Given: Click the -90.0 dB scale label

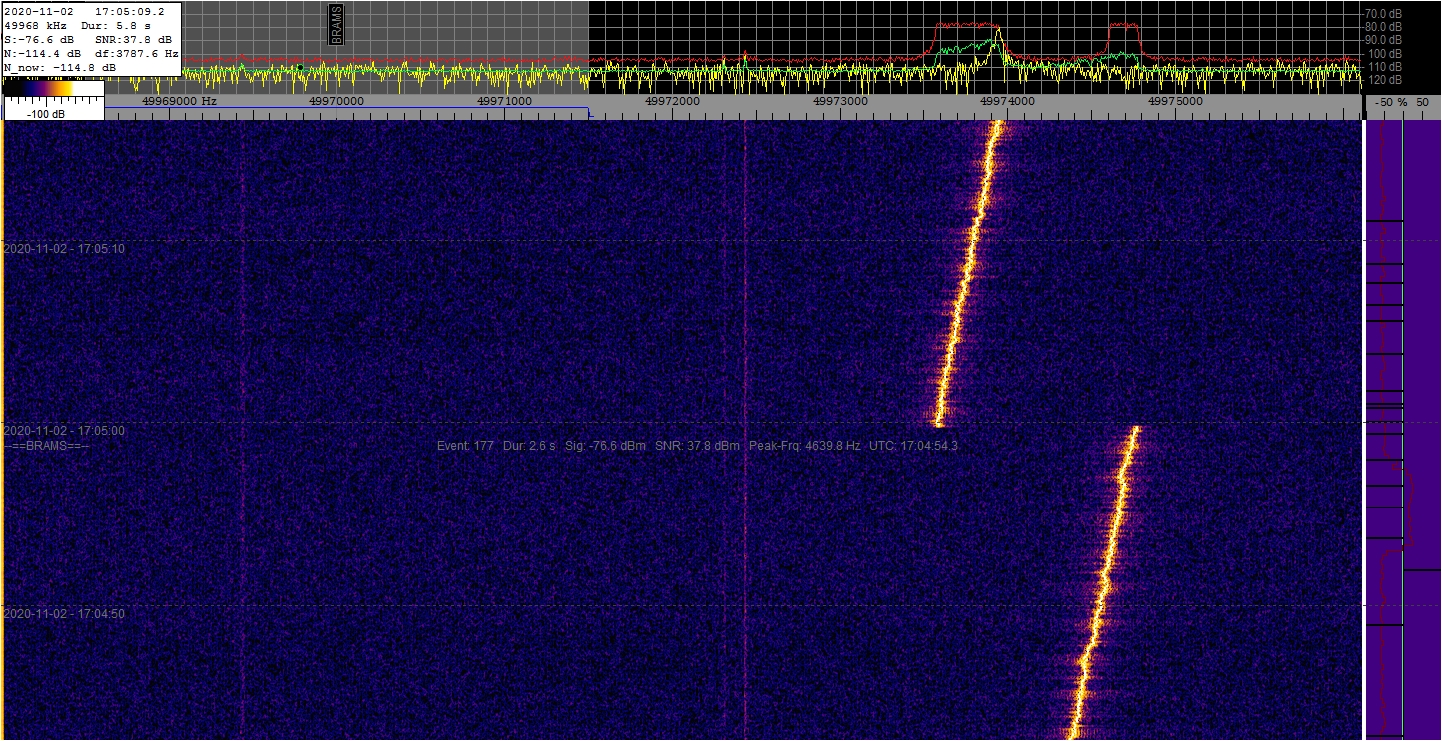Looking at the screenshot, I should tap(1383, 40).
